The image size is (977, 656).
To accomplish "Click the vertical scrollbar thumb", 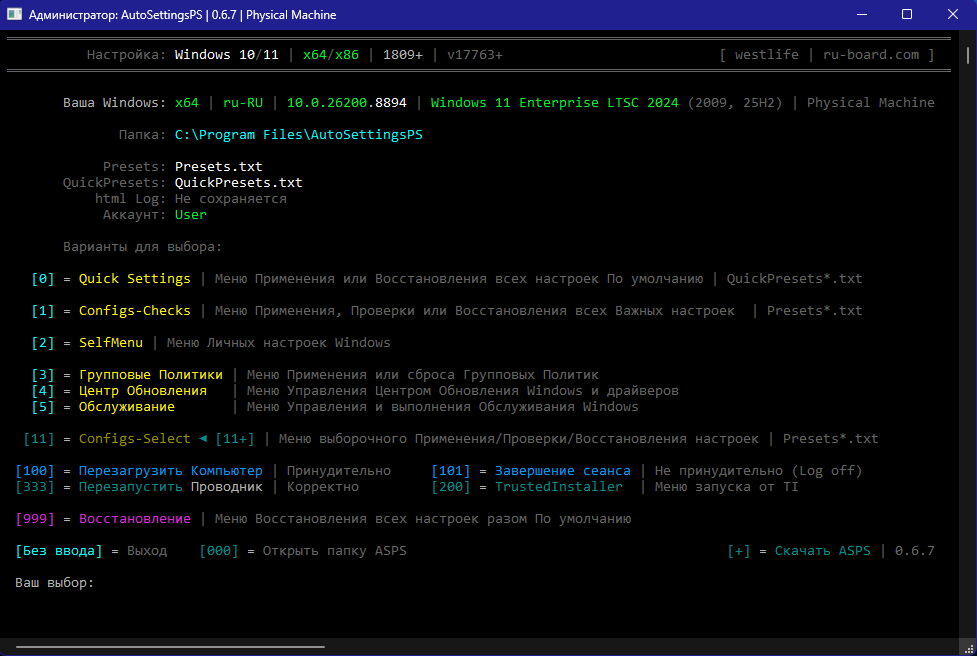I will click(968, 55).
